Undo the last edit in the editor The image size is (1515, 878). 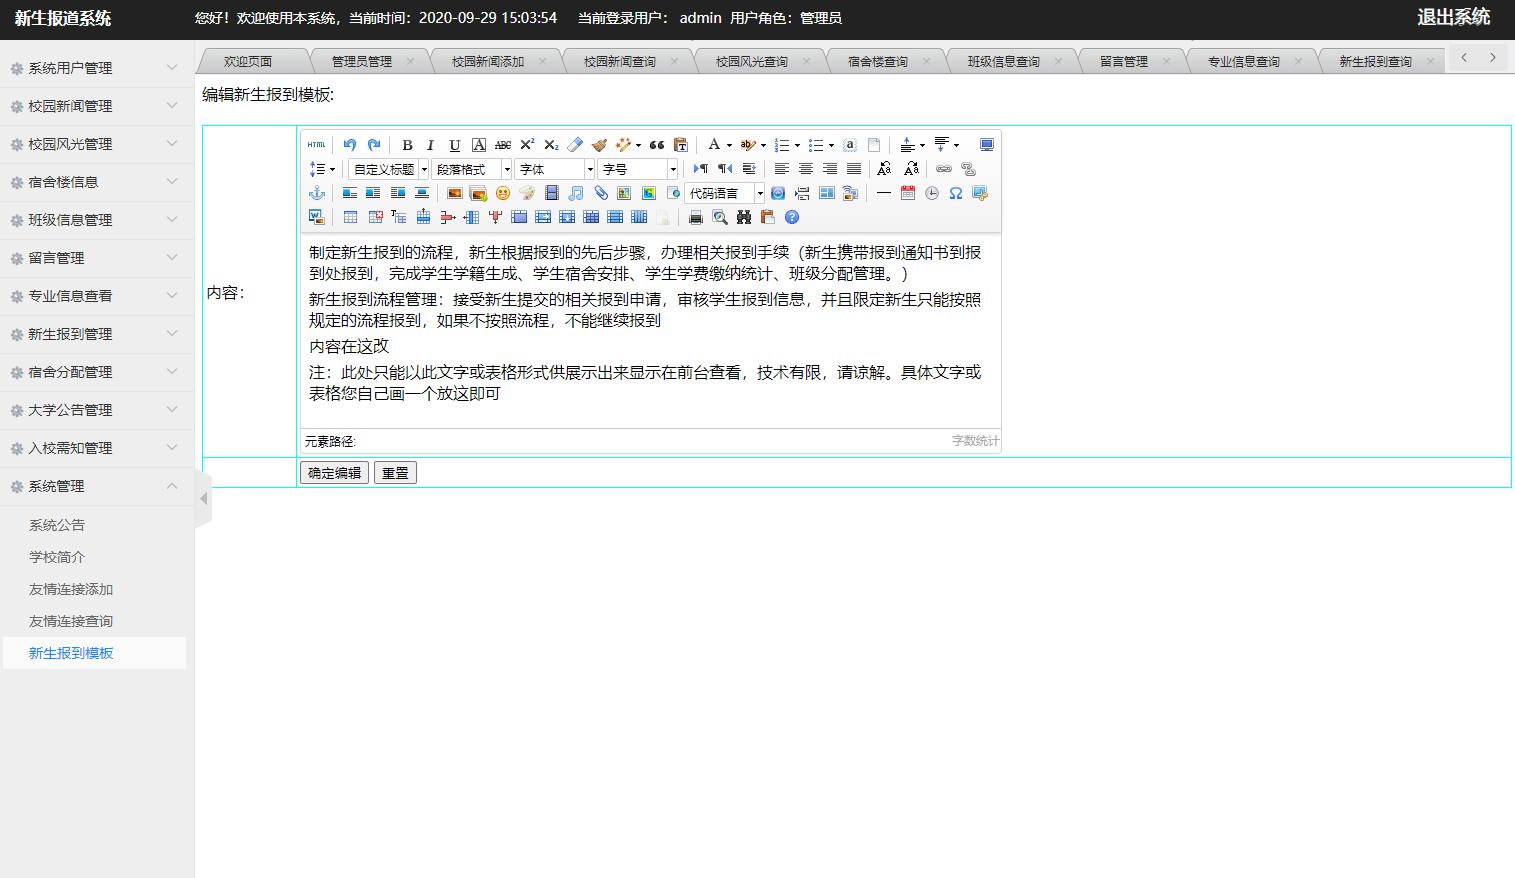click(350, 144)
